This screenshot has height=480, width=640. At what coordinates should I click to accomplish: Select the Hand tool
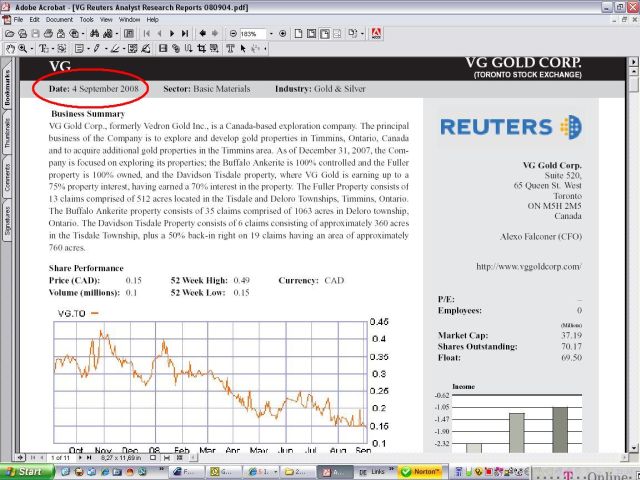(10, 49)
